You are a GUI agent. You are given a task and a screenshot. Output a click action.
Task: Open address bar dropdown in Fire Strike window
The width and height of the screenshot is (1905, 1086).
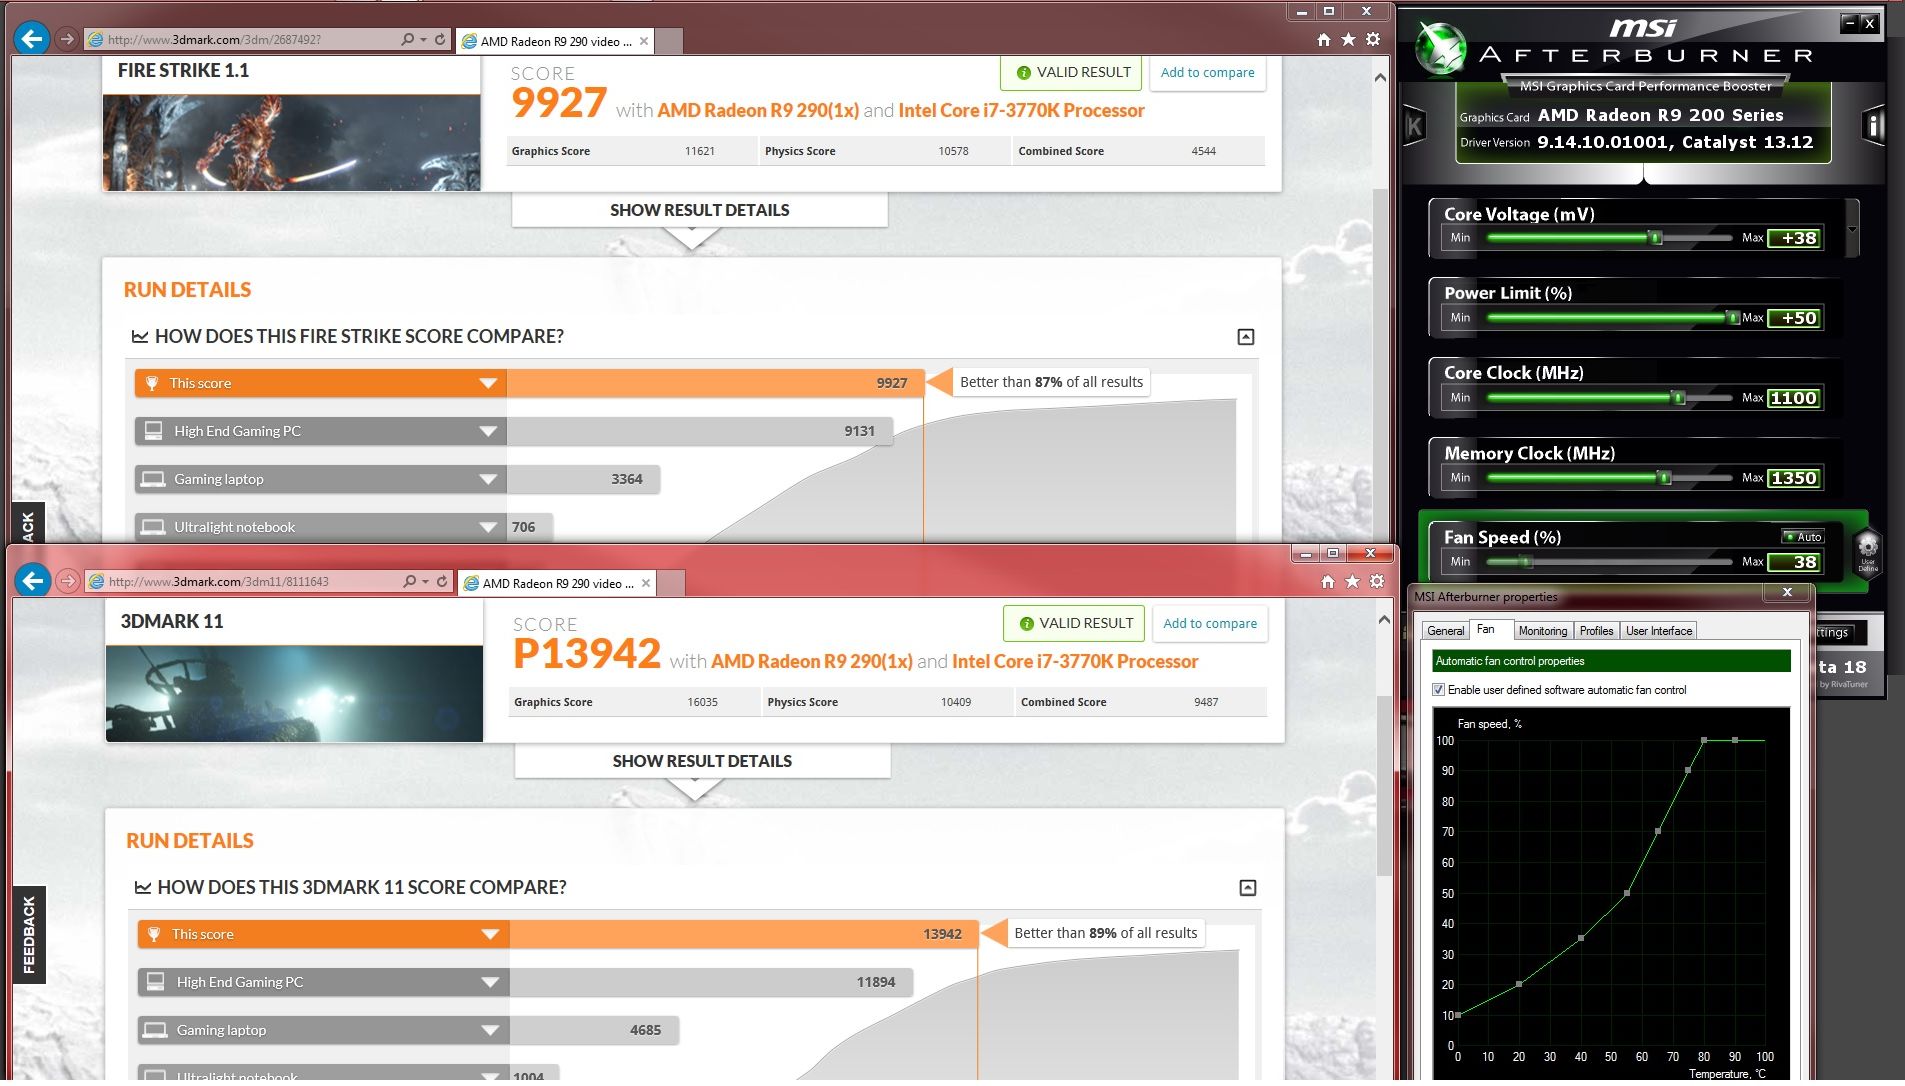click(424, 39)
